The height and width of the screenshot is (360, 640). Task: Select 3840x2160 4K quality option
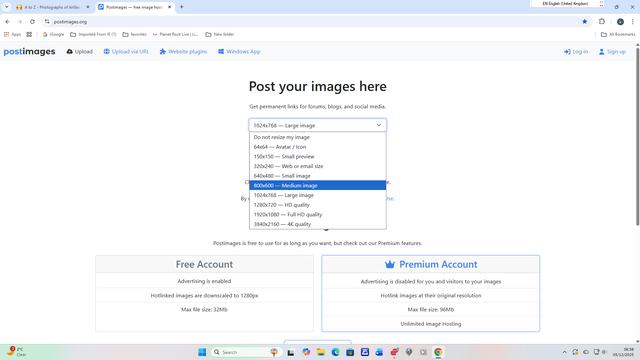pyautogui.click(x=318, y=224)
